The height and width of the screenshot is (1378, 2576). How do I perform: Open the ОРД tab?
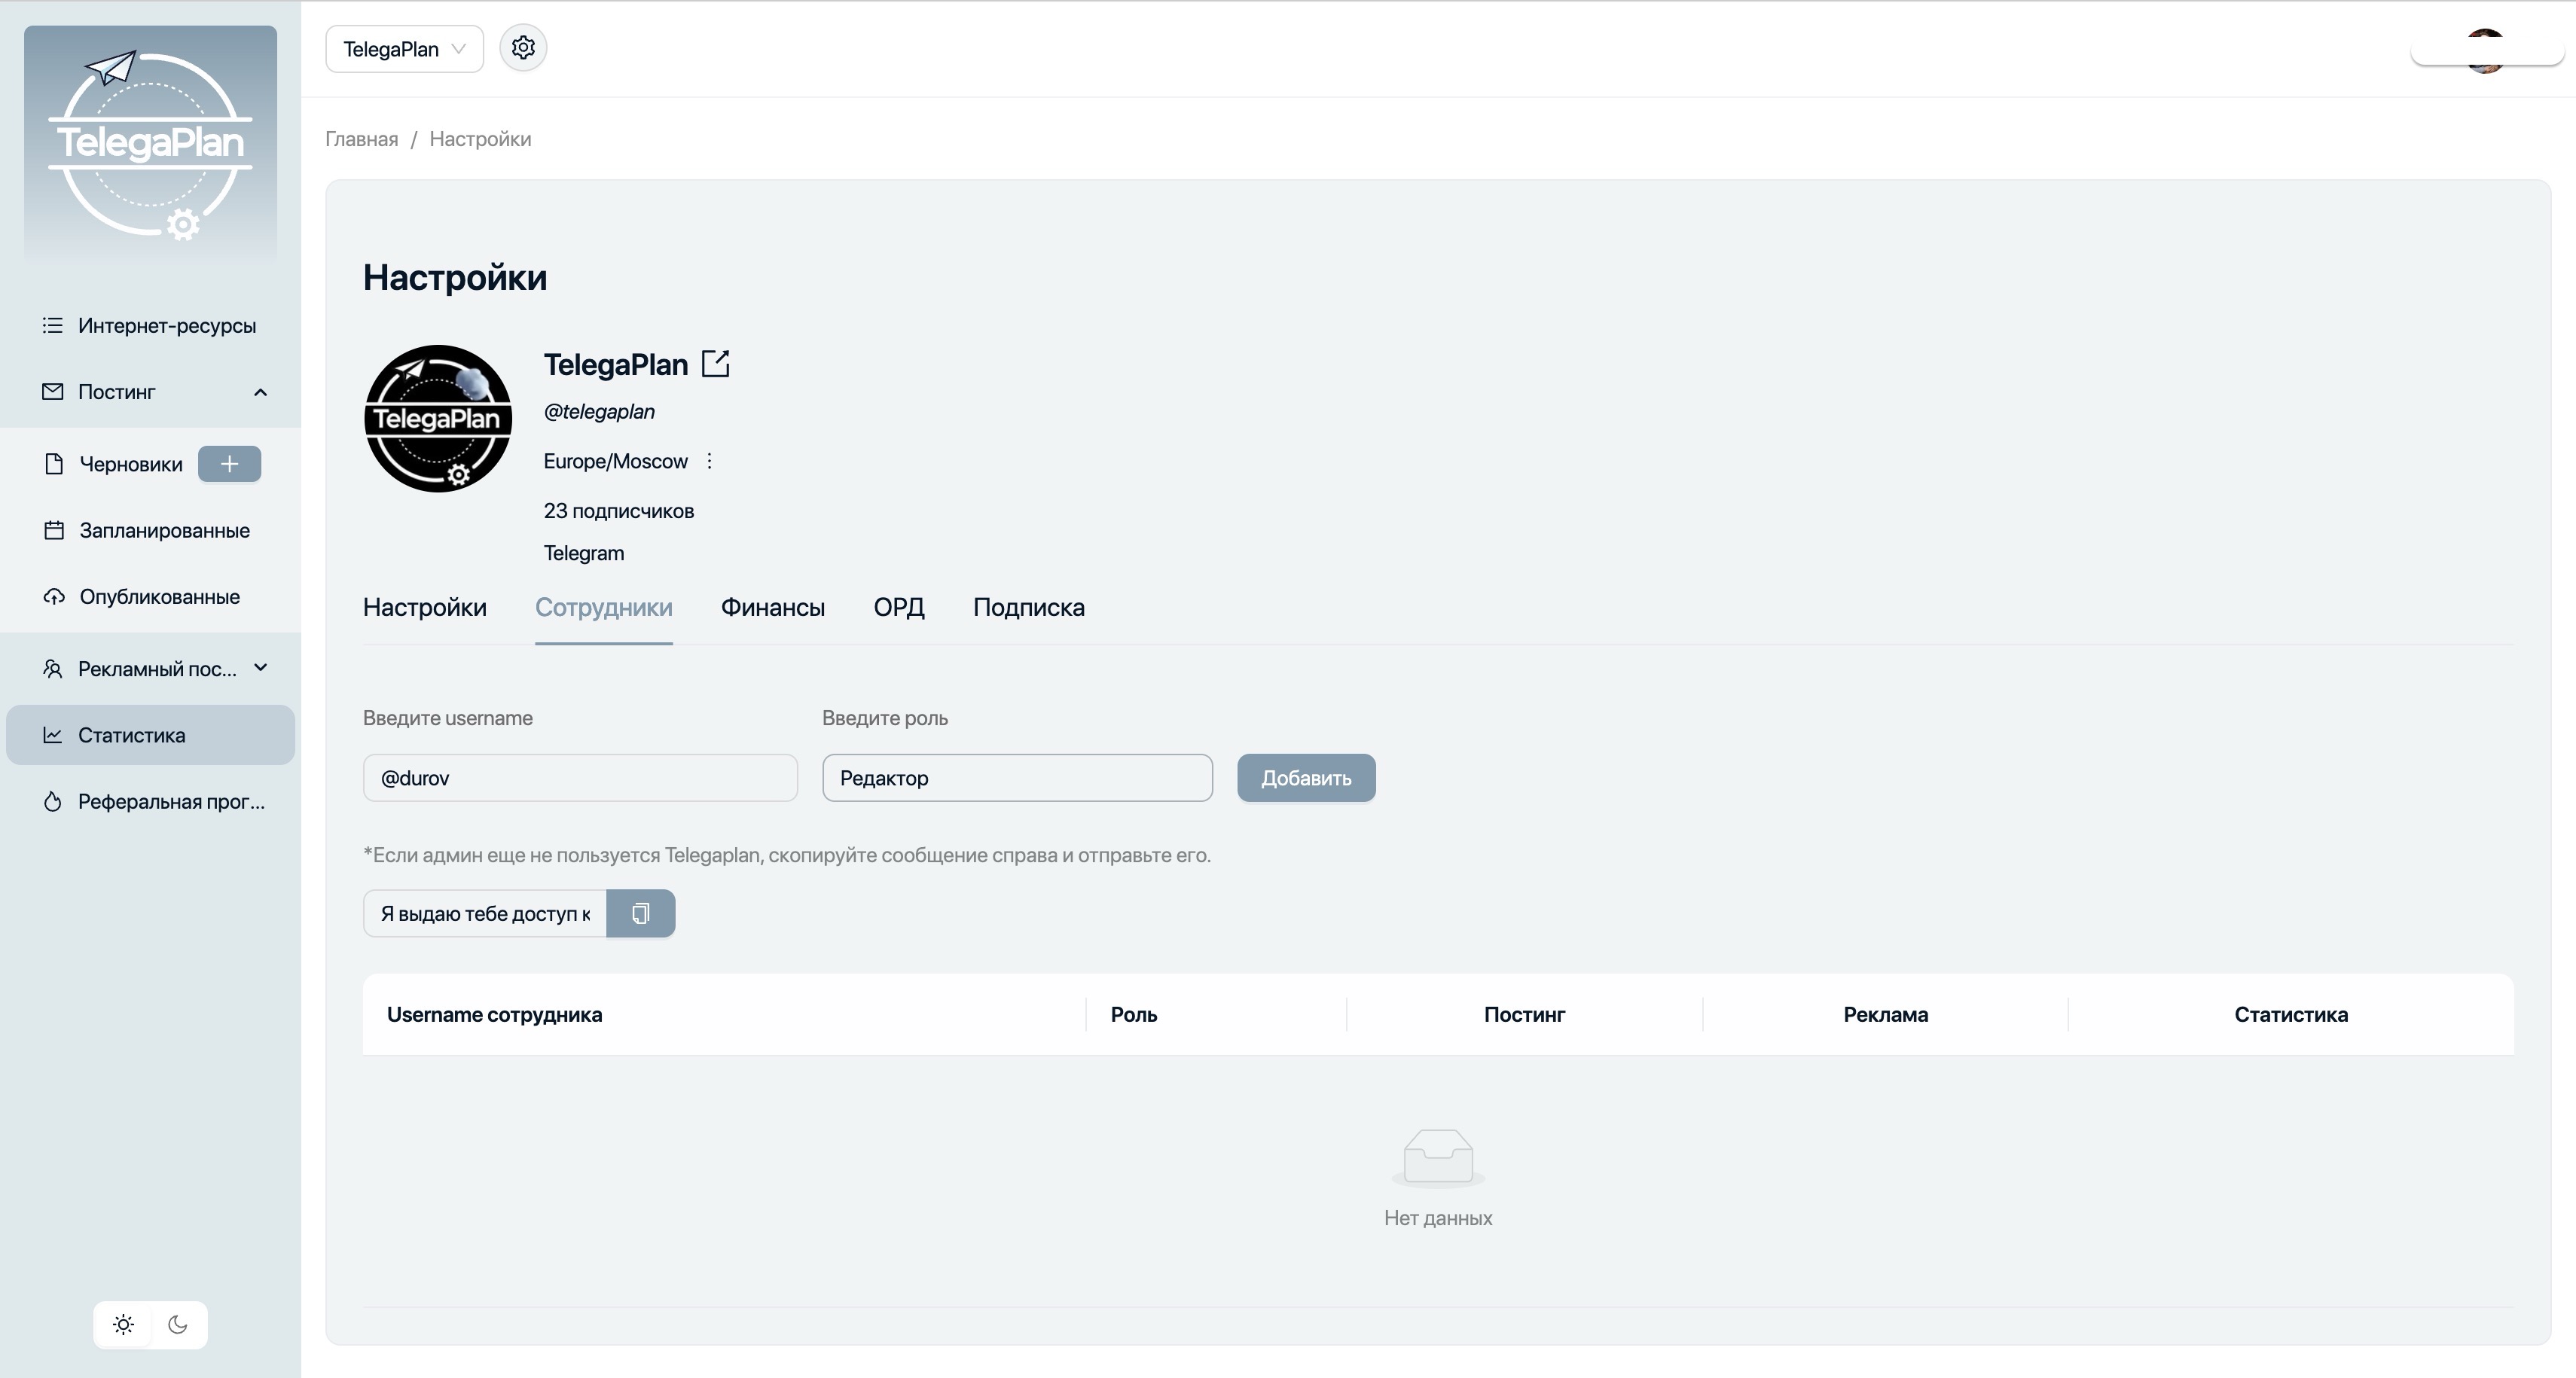tap(899, 607)
